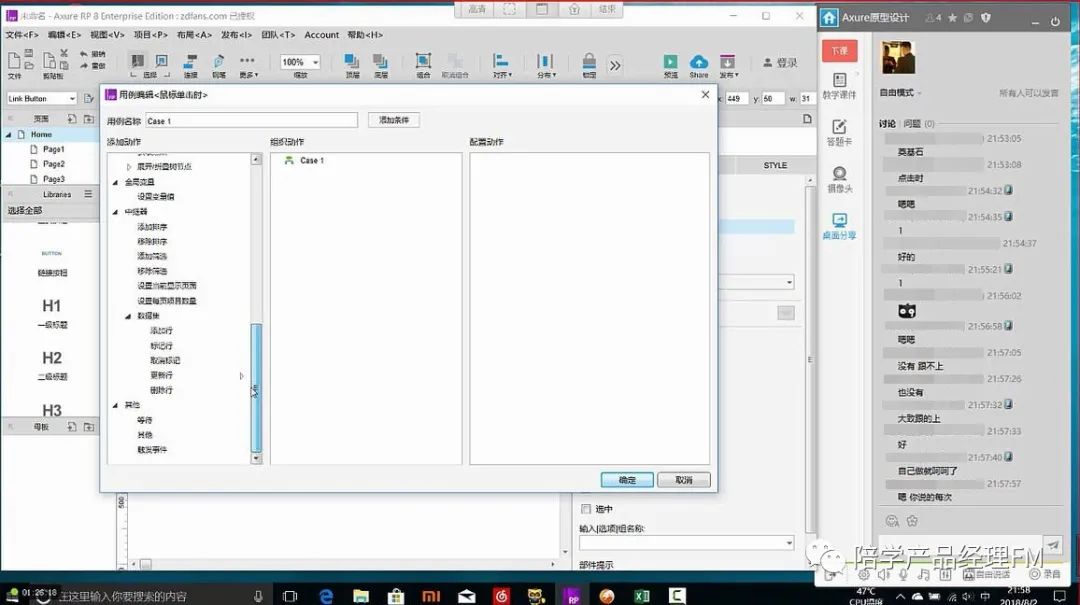Viewport: 1080px width, 605px height.
Task: Switch to the STYLE tab
Action: click(x=775, y=165)
